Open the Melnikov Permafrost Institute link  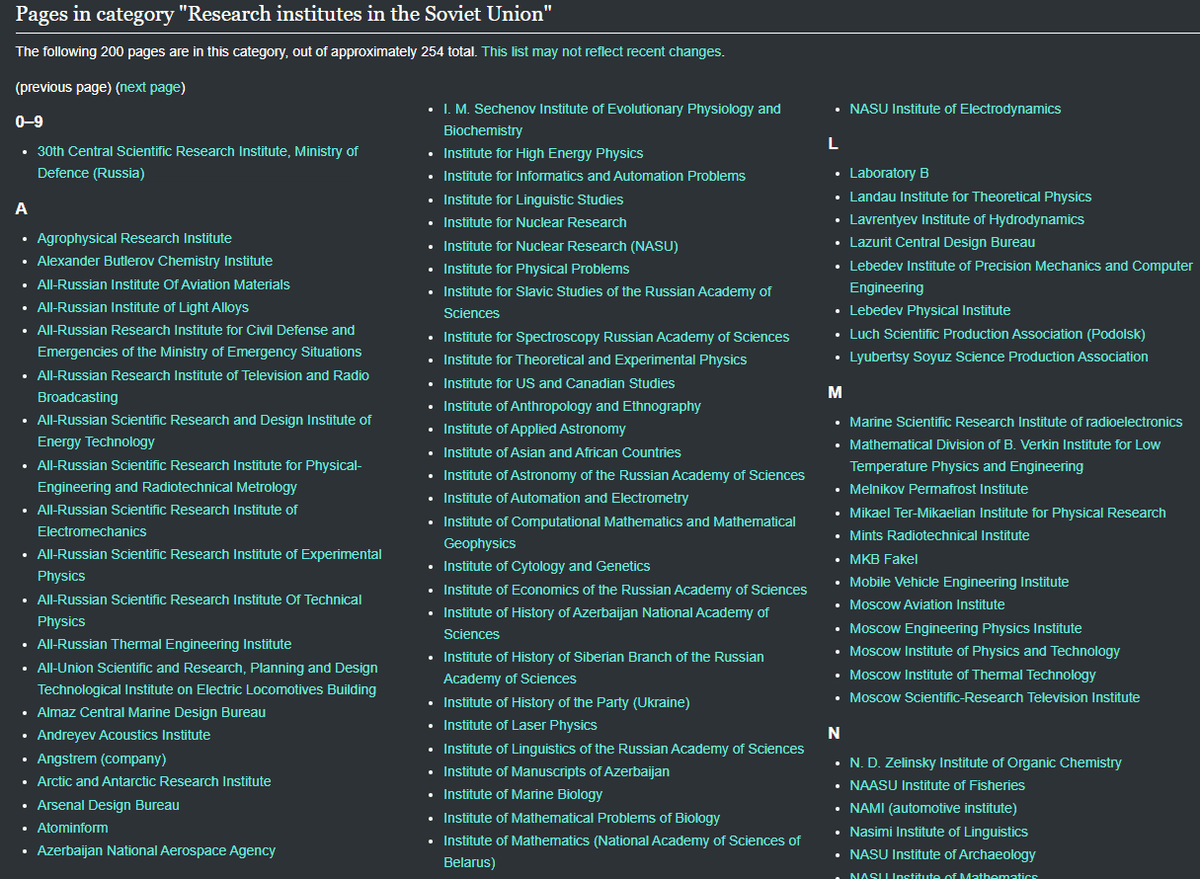tap(938, 489)
